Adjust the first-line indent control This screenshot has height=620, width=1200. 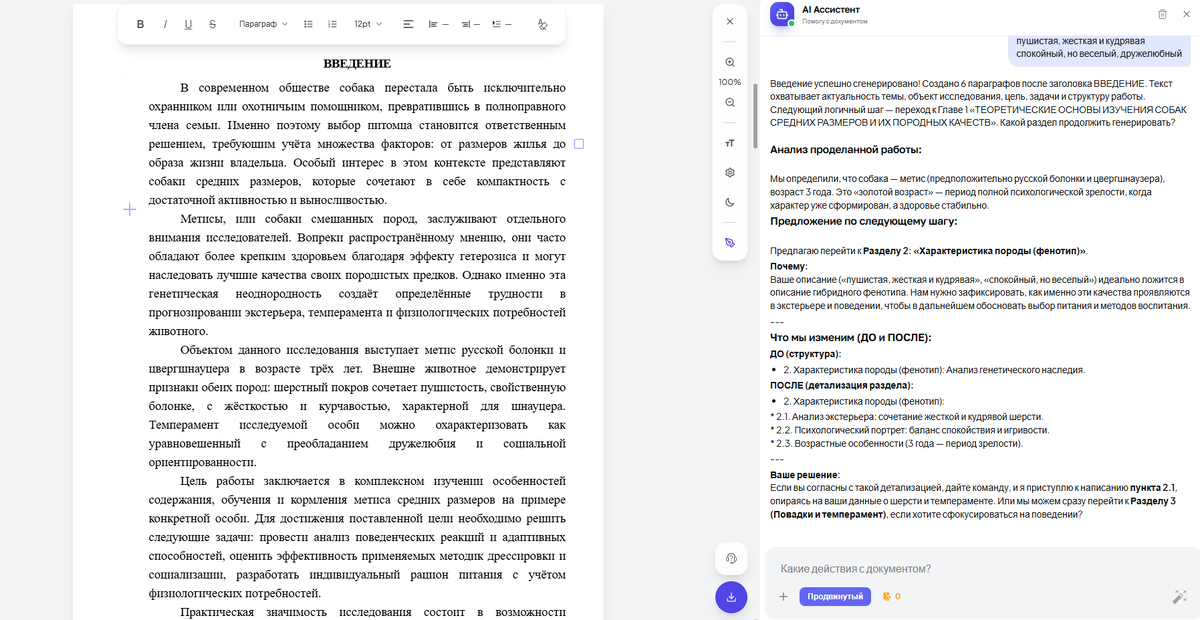[x=502, y=24]
